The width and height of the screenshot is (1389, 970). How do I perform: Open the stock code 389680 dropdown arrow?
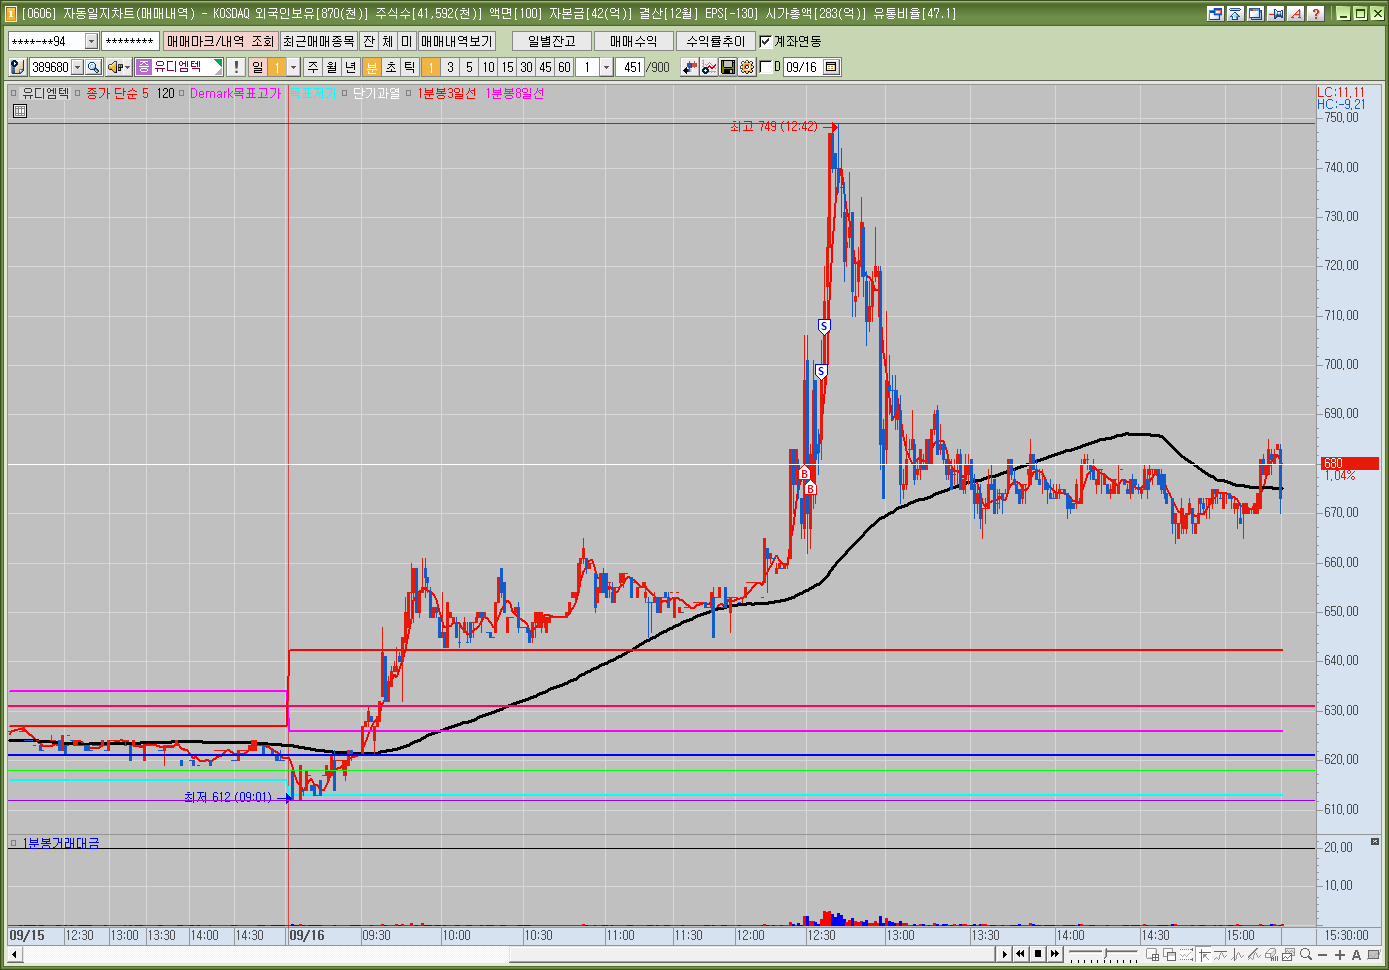[x=77, y=67]
